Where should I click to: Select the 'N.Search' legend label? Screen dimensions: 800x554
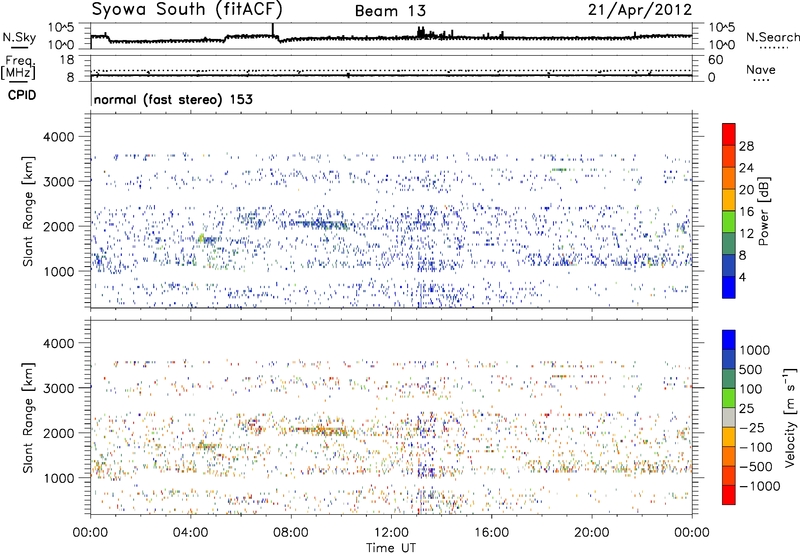coord(773,37)
